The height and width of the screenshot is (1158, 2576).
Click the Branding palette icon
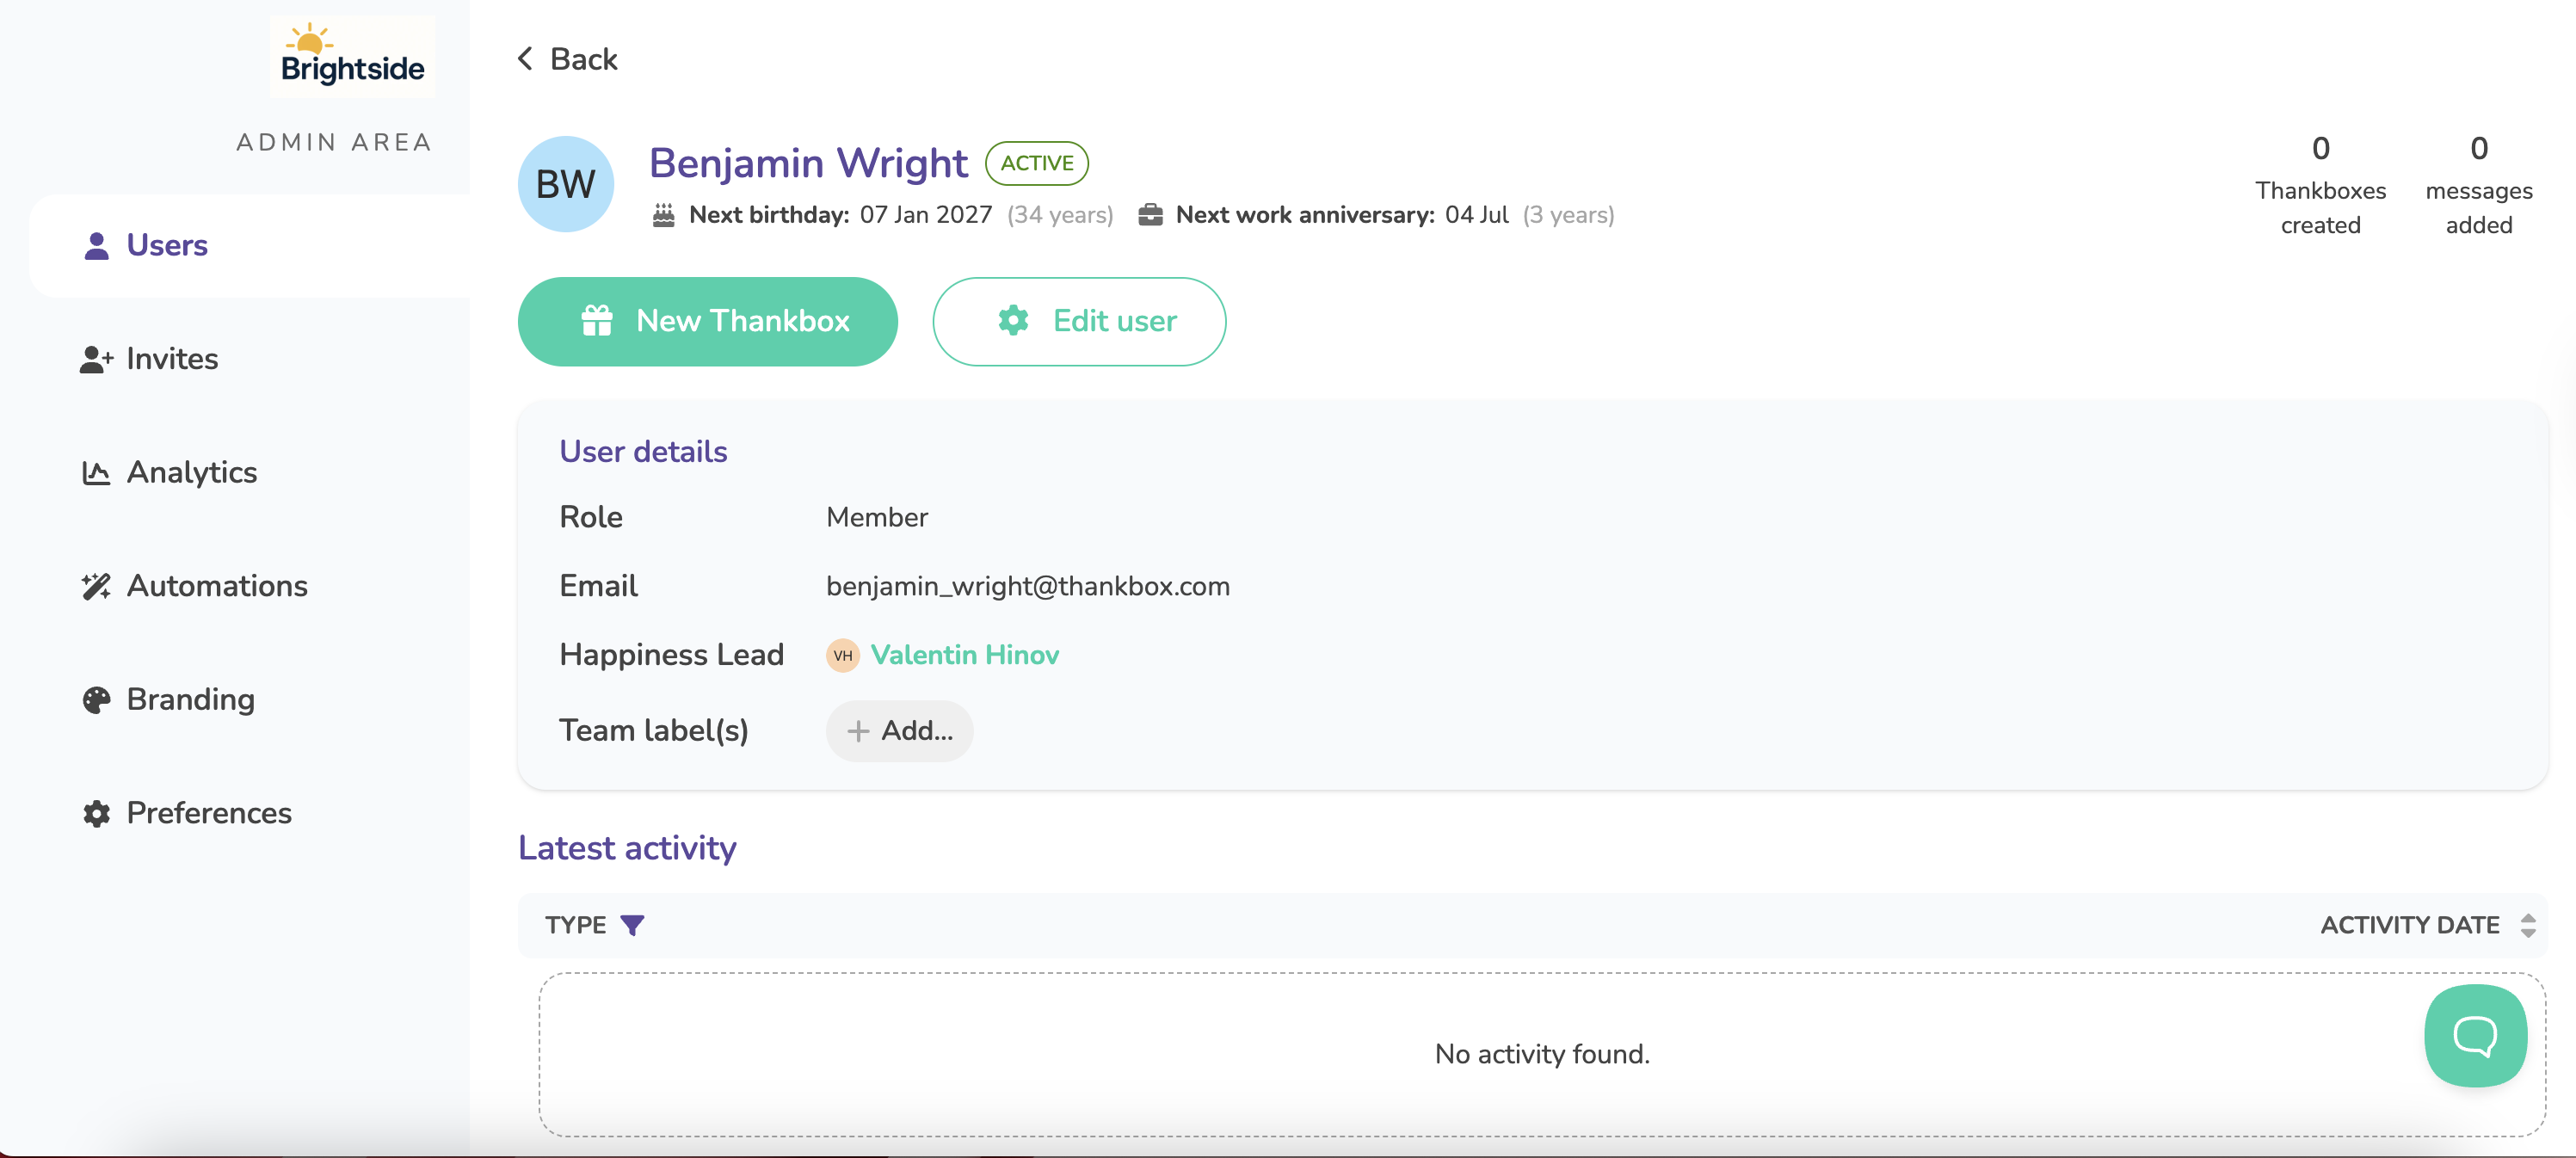pyautogui.click(x=96, y=700)
